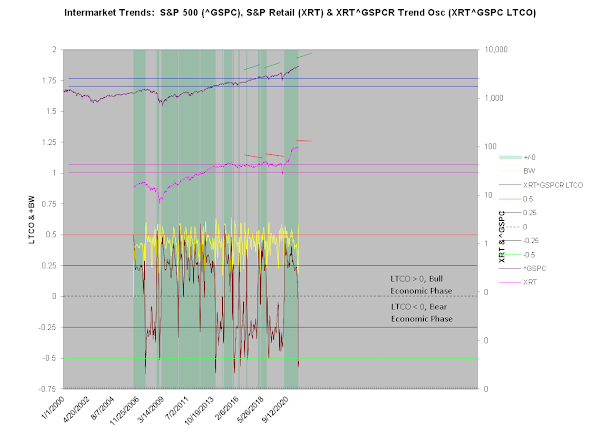Viewport: 600px width, 435px height.
Task: Select the green '-0.5' legend entry
Action: point(517,255)
